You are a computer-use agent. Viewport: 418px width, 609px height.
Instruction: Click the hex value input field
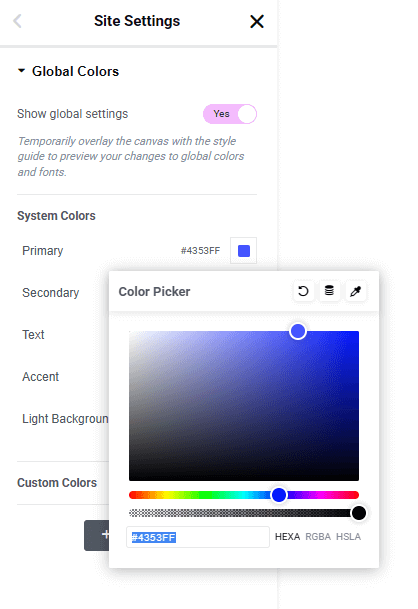198,537
